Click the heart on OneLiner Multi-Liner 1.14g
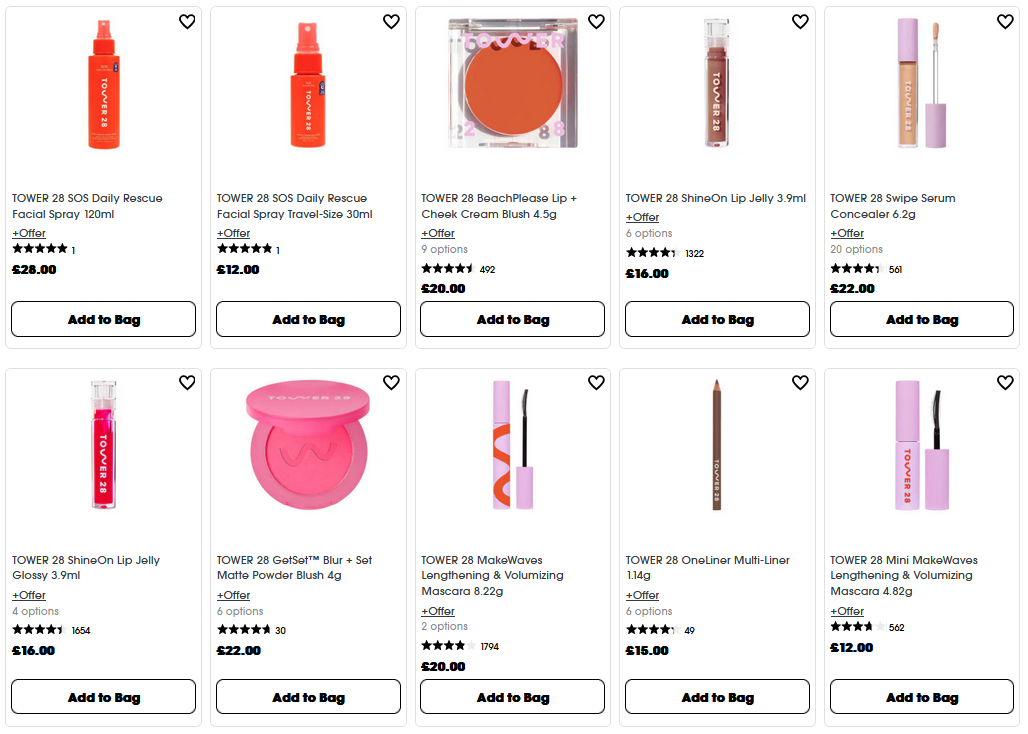The height and width of the screenshot is (734, 1028). (x=800, y=383)
